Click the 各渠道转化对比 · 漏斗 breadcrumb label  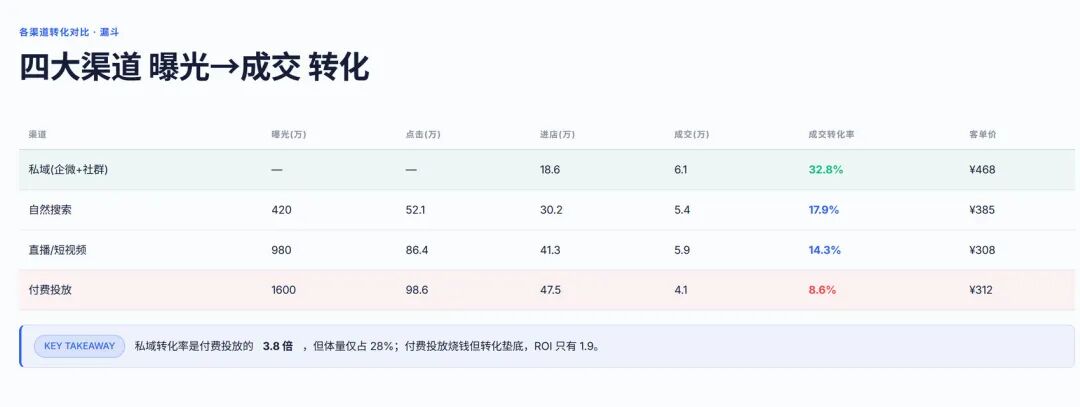click(x=70, y=32)
